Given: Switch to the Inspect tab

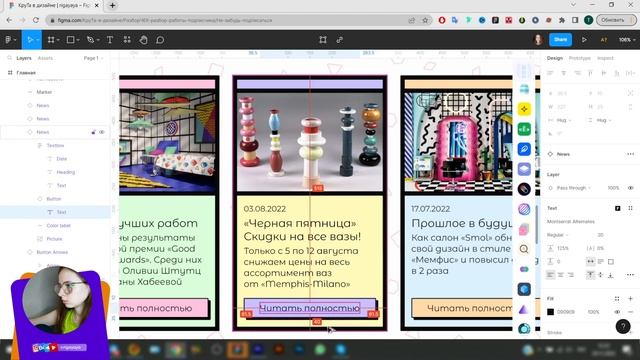Looking at the screenshot, I should pos(605,58).
